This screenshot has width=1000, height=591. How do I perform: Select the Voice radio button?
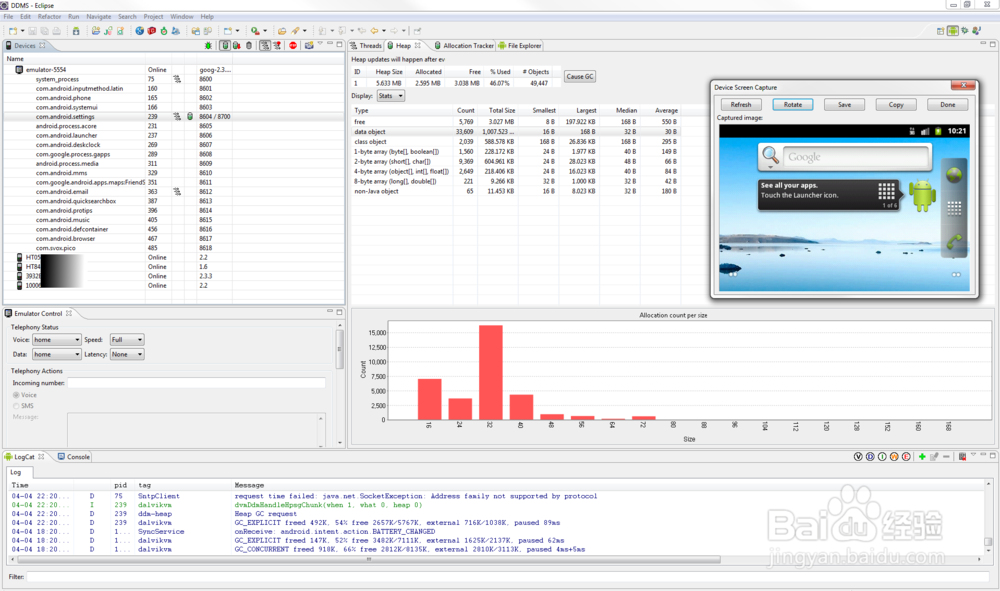tap(17, 395)
